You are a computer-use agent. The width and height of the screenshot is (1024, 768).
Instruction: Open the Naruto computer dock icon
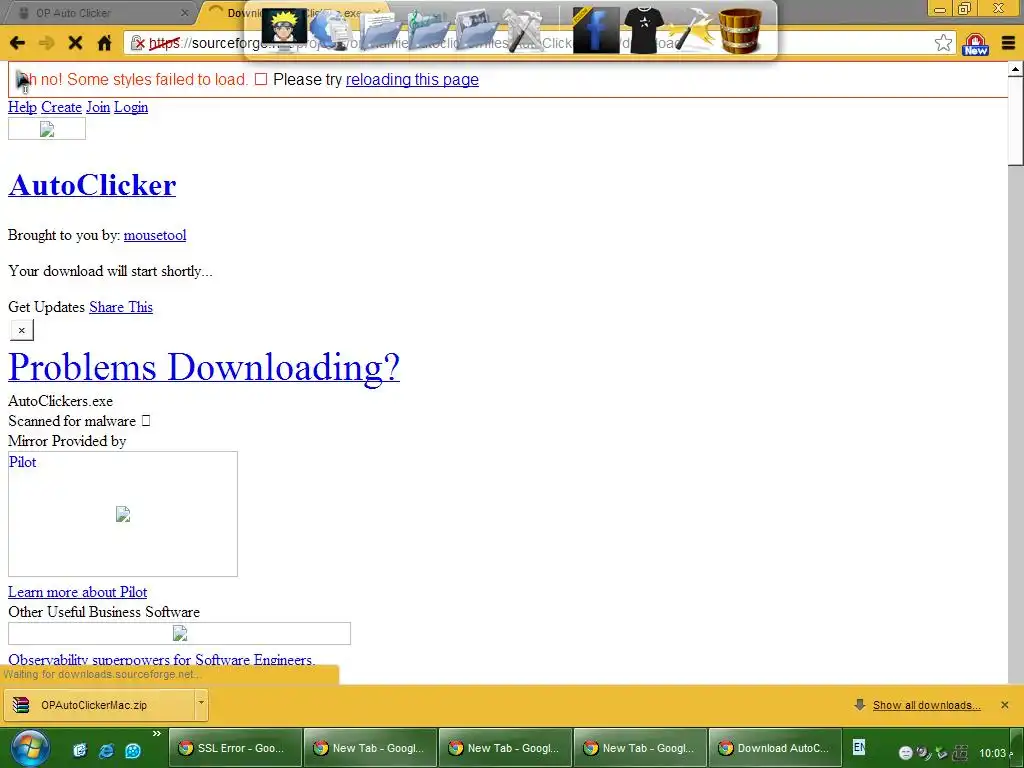[284, 29]
